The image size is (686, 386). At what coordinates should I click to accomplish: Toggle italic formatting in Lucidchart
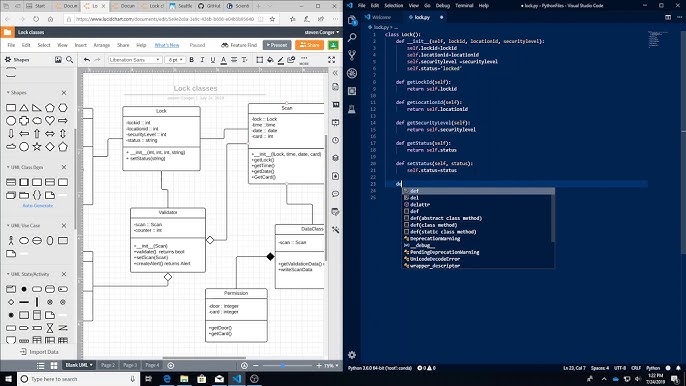point(202,60)
